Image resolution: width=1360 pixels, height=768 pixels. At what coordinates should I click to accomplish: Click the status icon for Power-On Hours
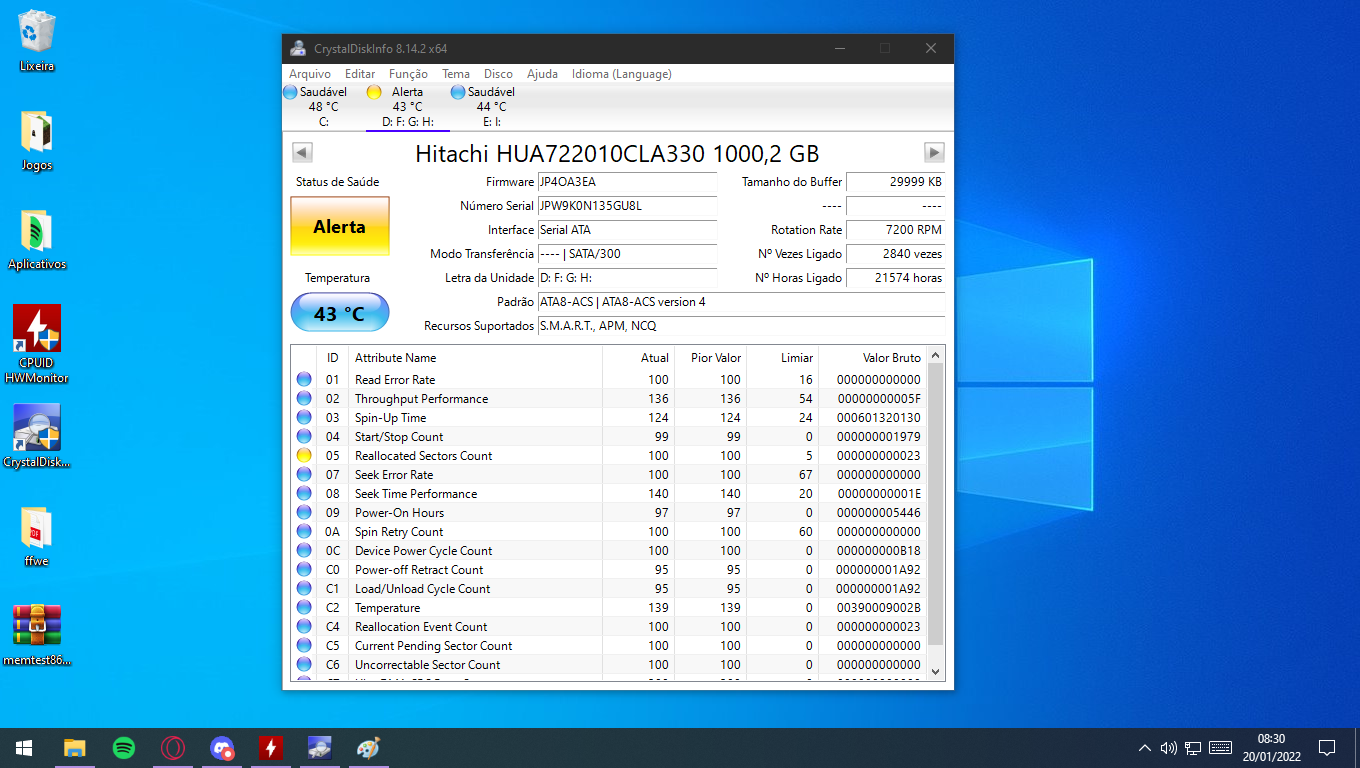coord(304,513)
